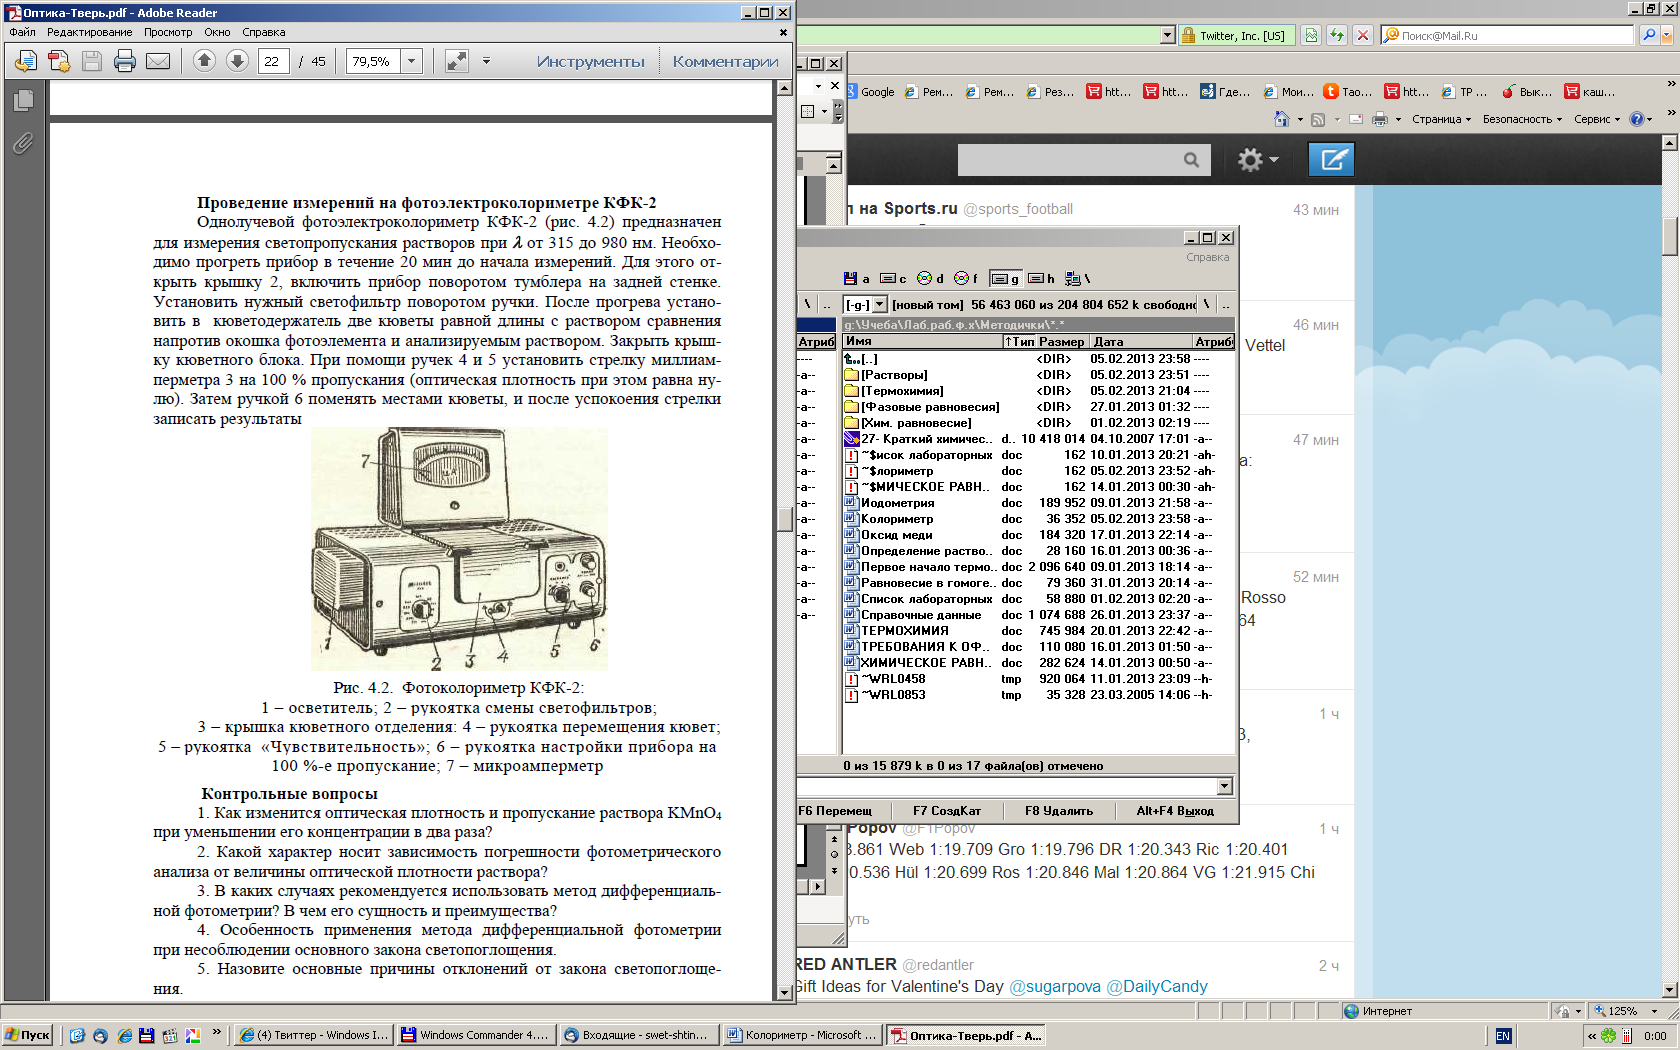Click the email envelope icon in Adobe Reader
This screenshot has width=1680, height=1050.
(158, 61)
